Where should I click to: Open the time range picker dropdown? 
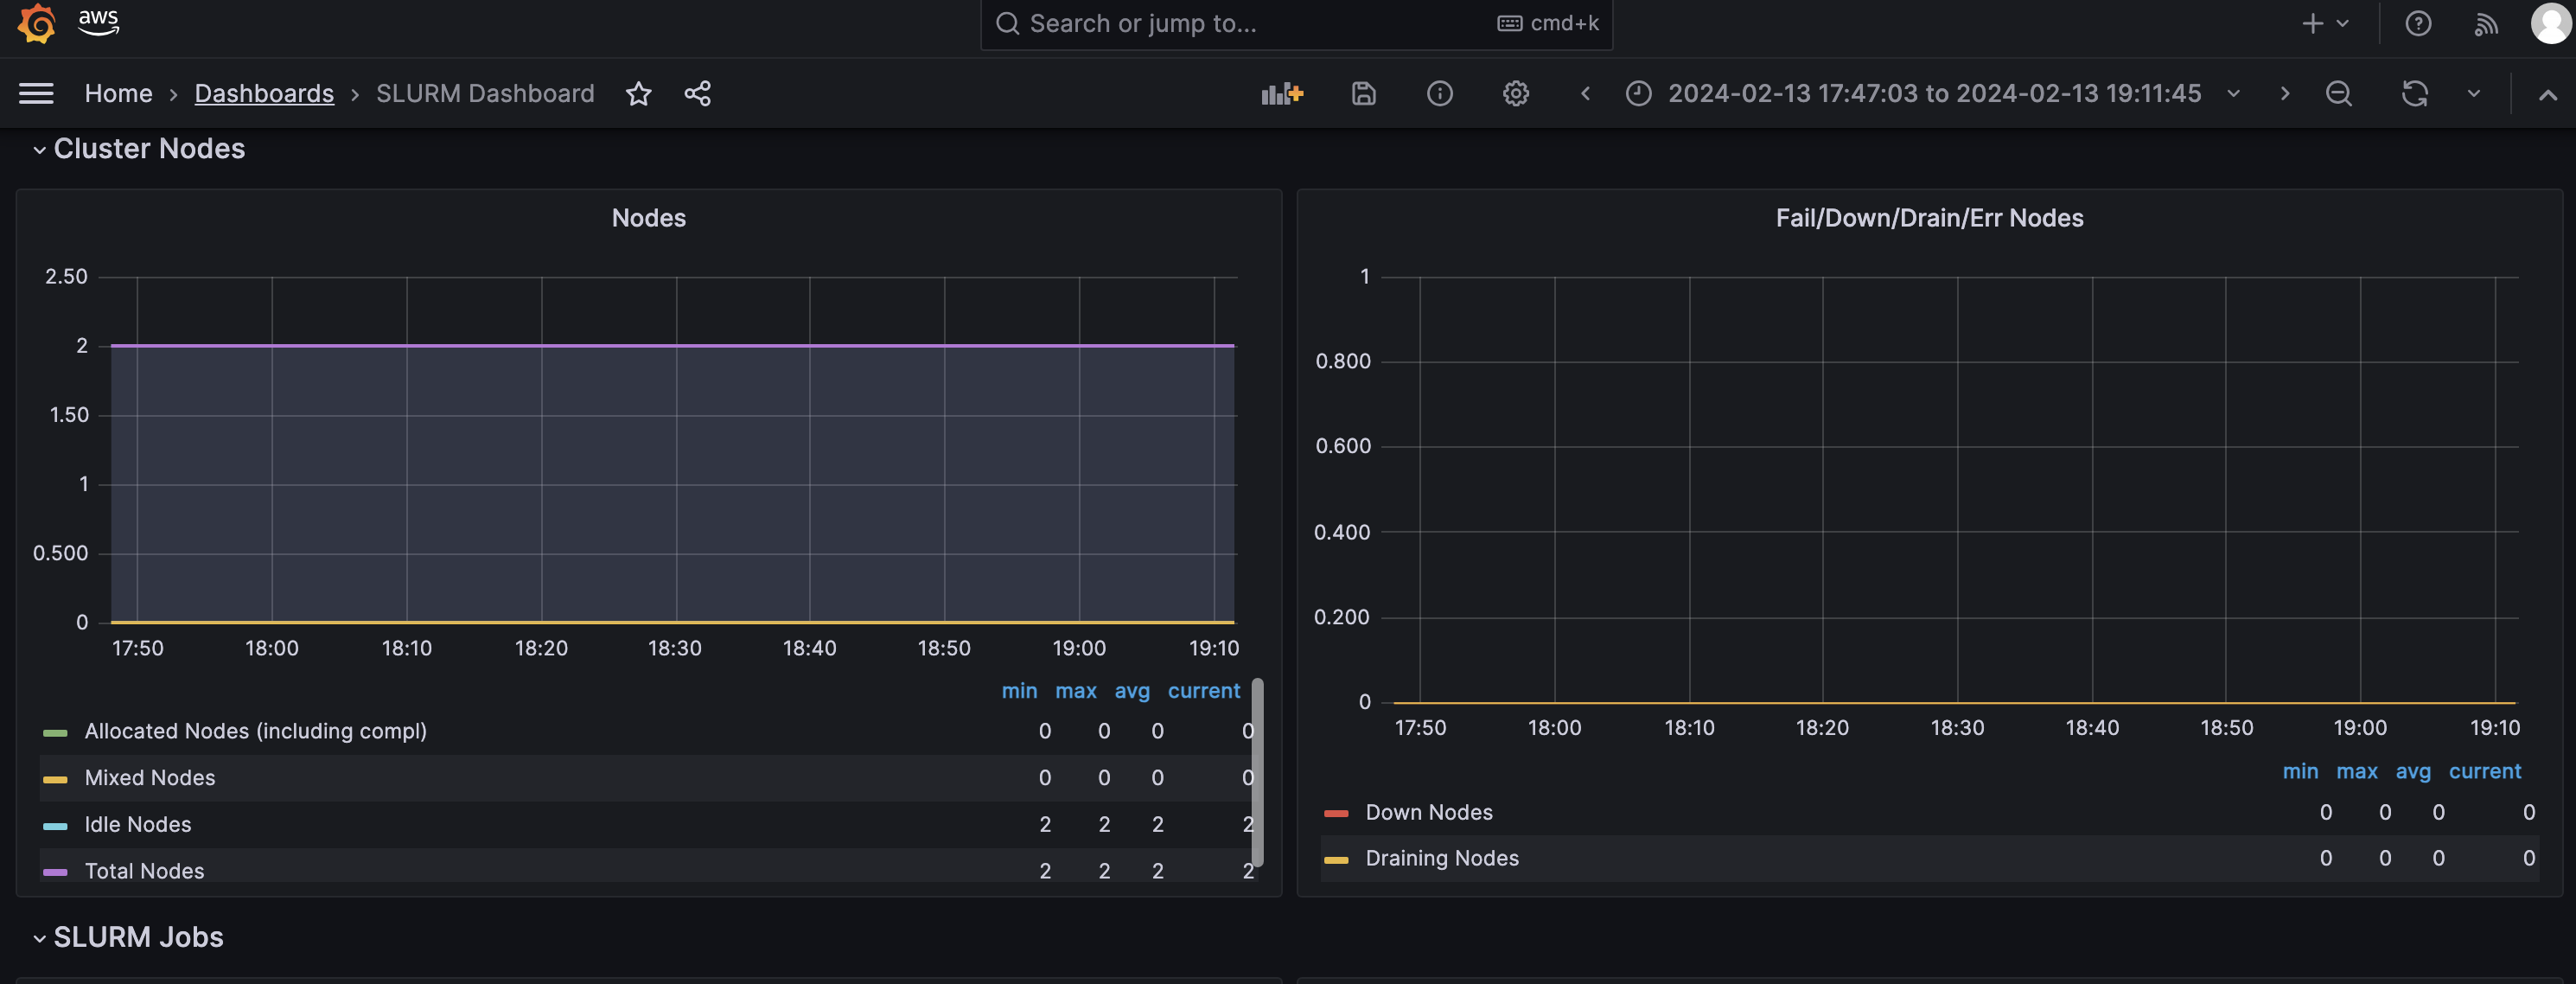point(1934,93)
